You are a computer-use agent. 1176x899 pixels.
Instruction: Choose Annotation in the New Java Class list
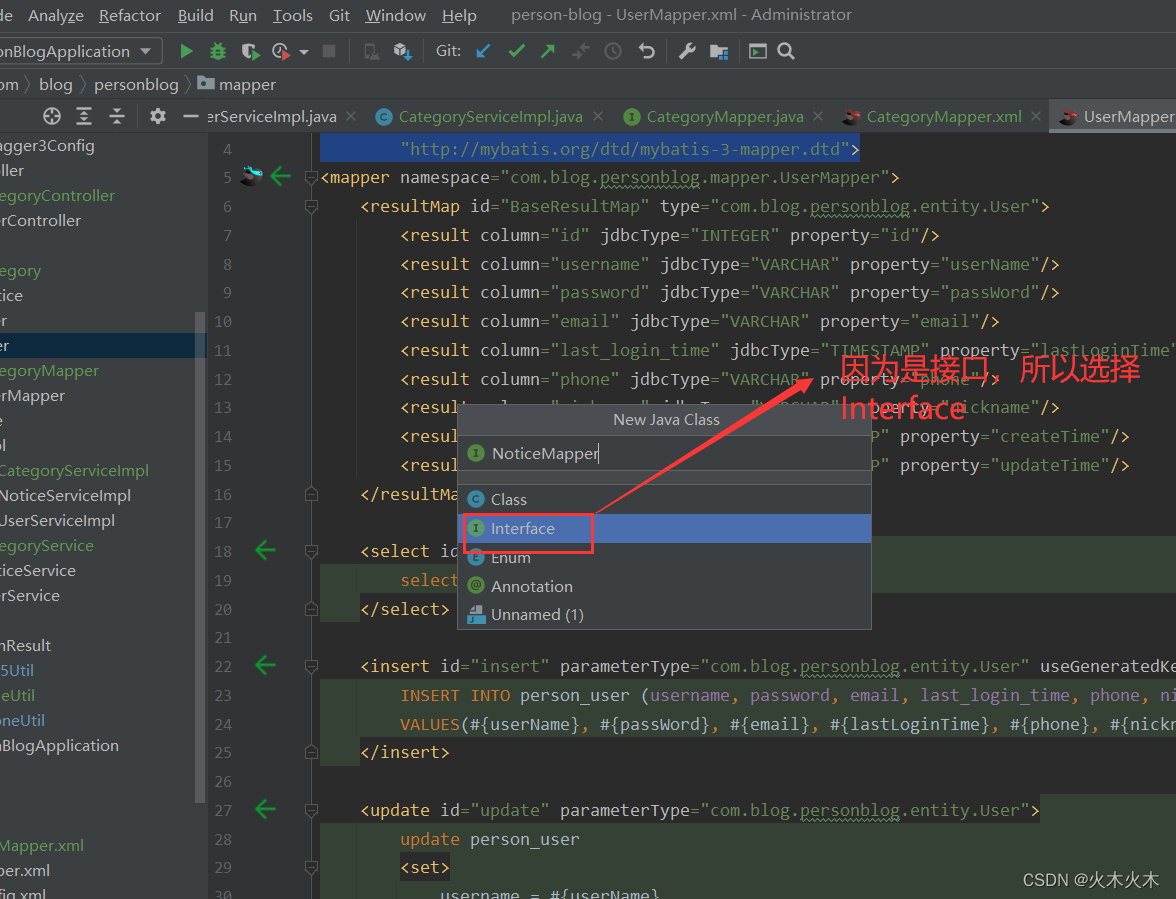(531, 587)
